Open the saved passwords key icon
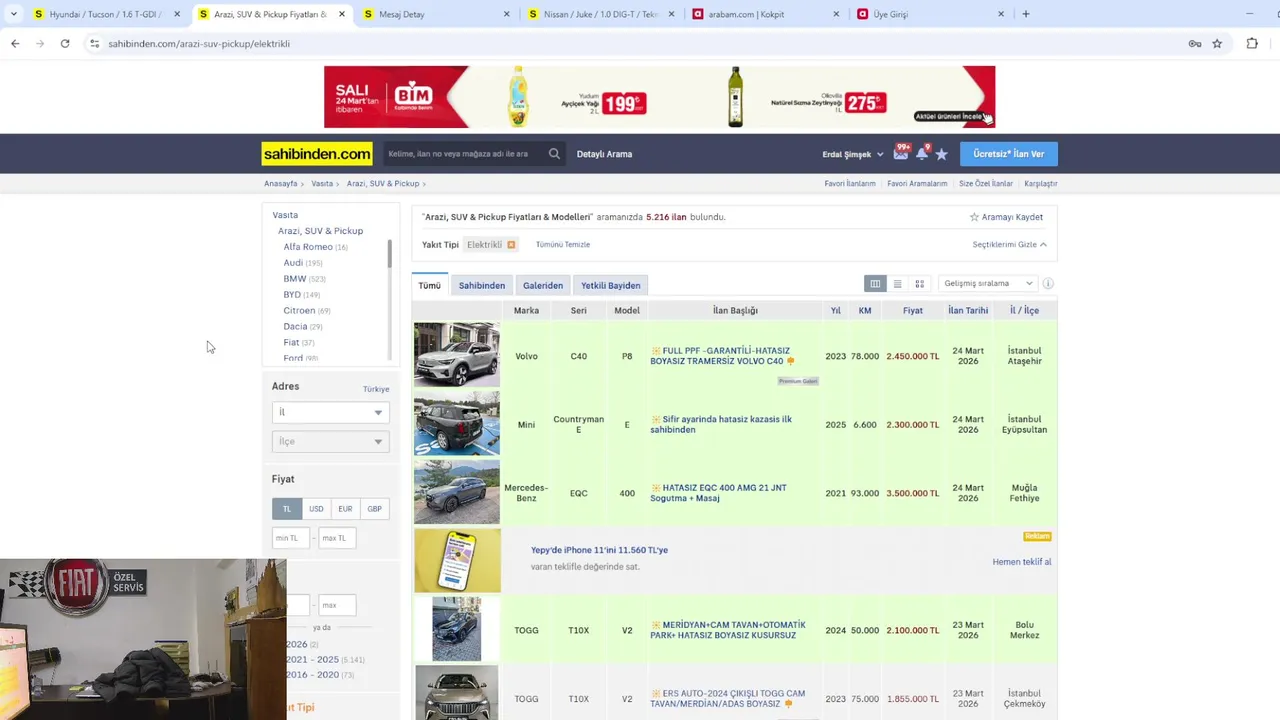The width and height of the screenshot is (1280, 720). (1194, 44)
